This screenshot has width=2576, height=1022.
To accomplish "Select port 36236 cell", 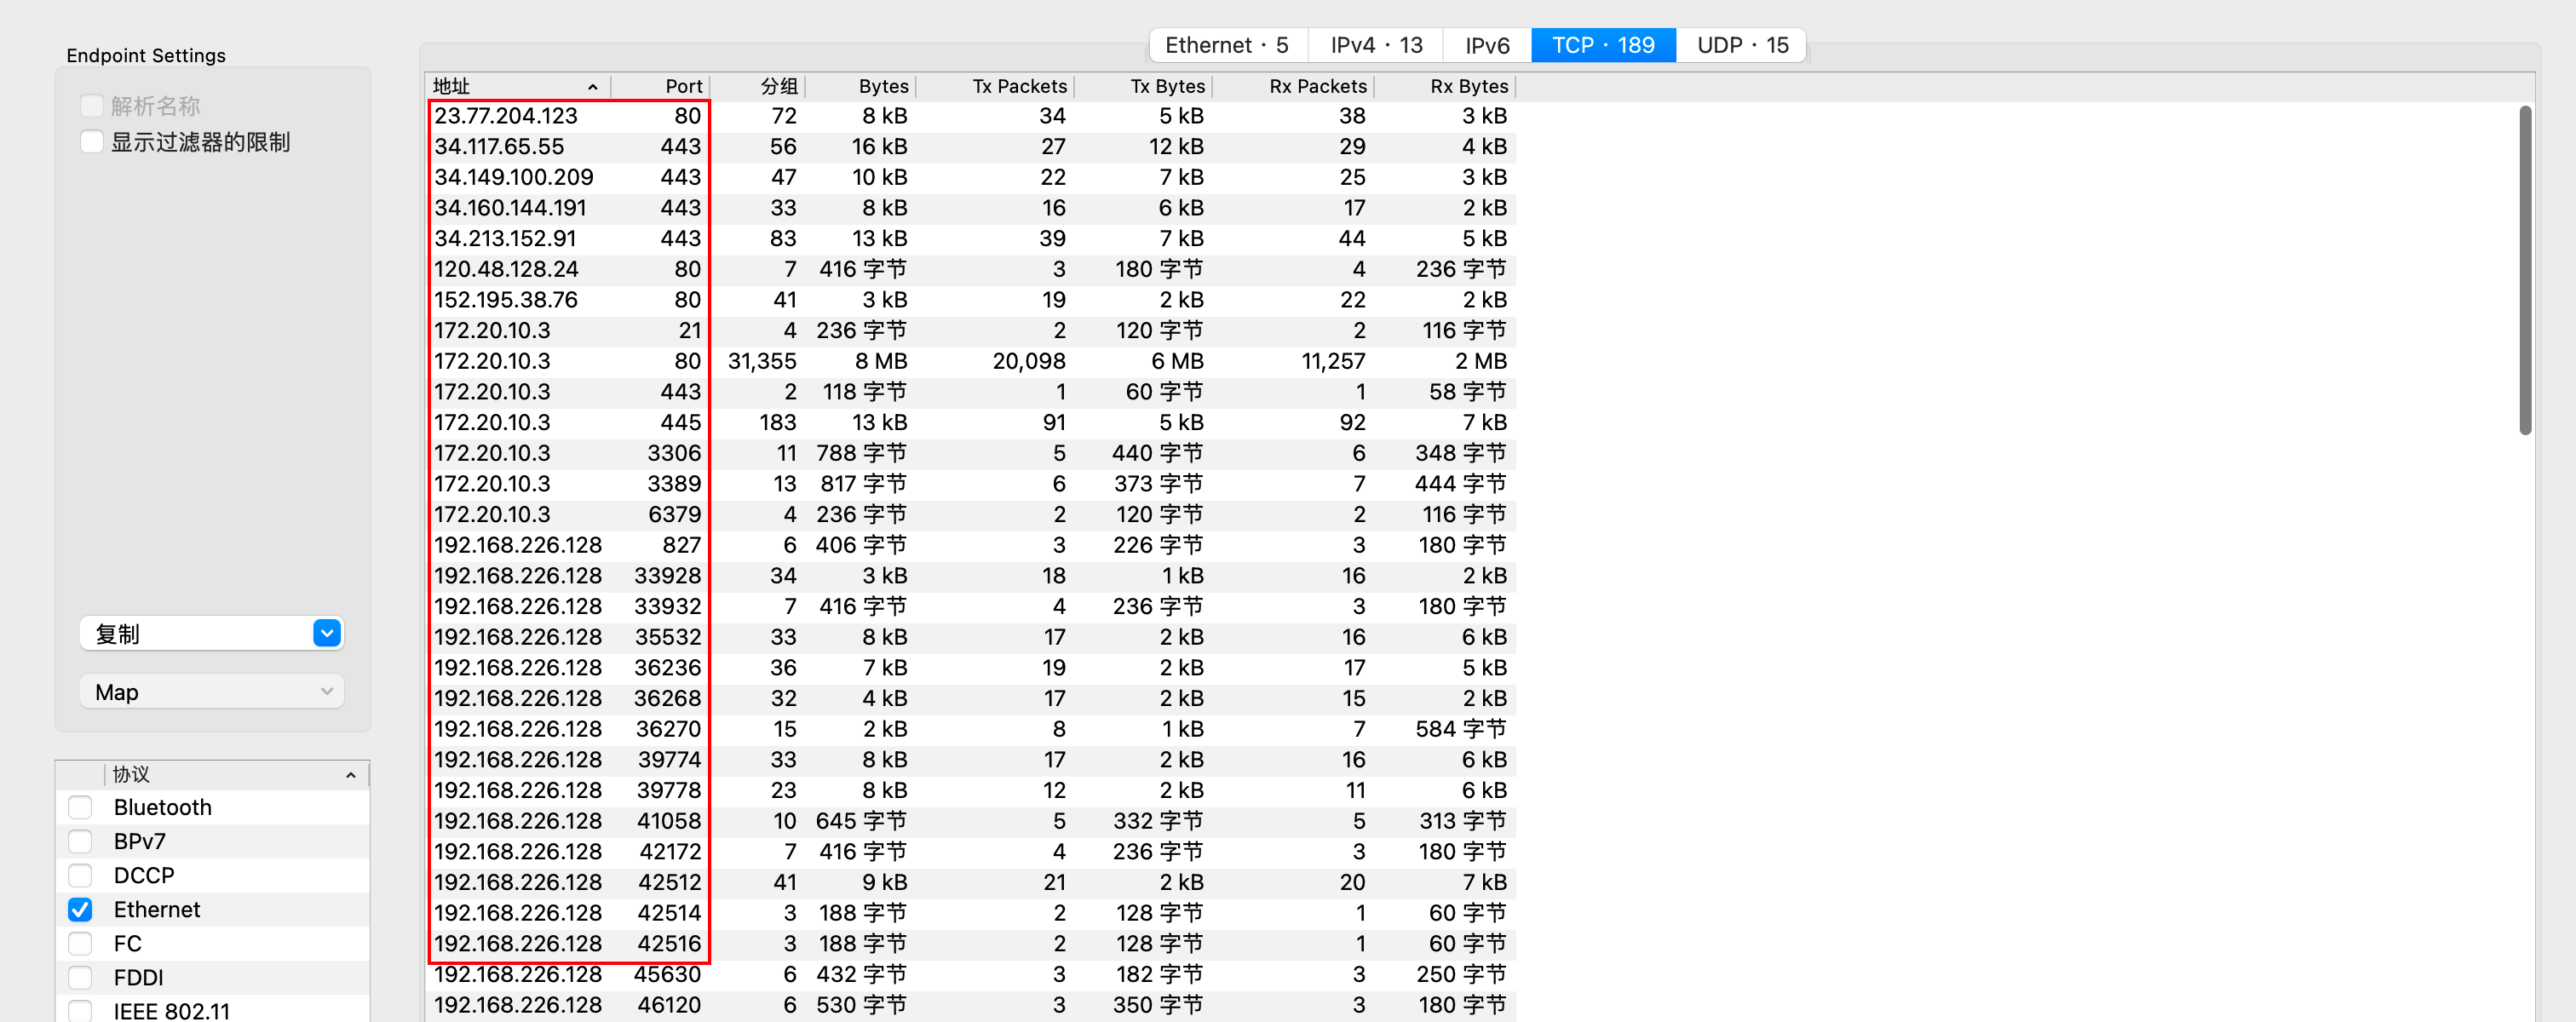I will (x=668, y=668).
